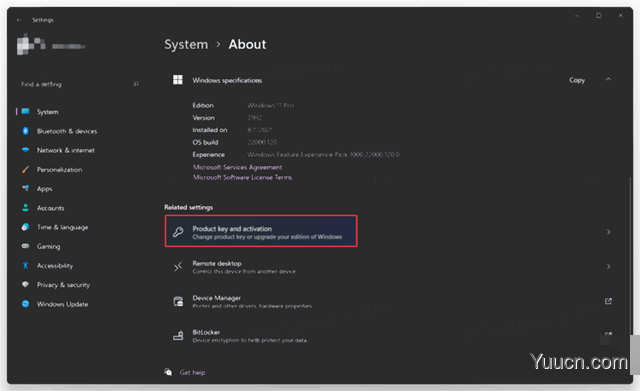Collapse the Windows specifications section
The width and height of the screenshot is (640, 391).
[608, 79]
